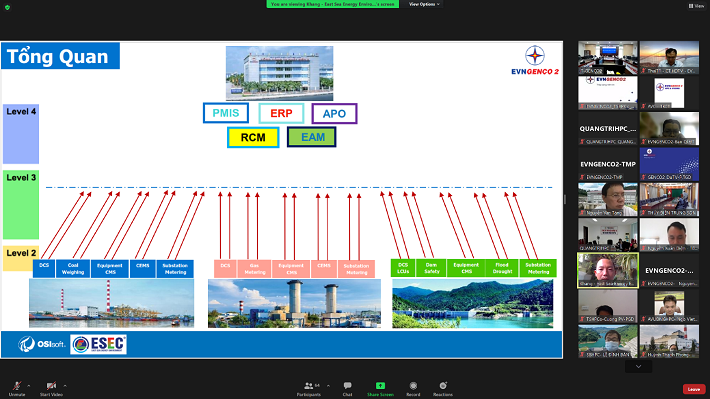Select the Golden Gate background video tile
710x399 pixels.
pos(669,58)
